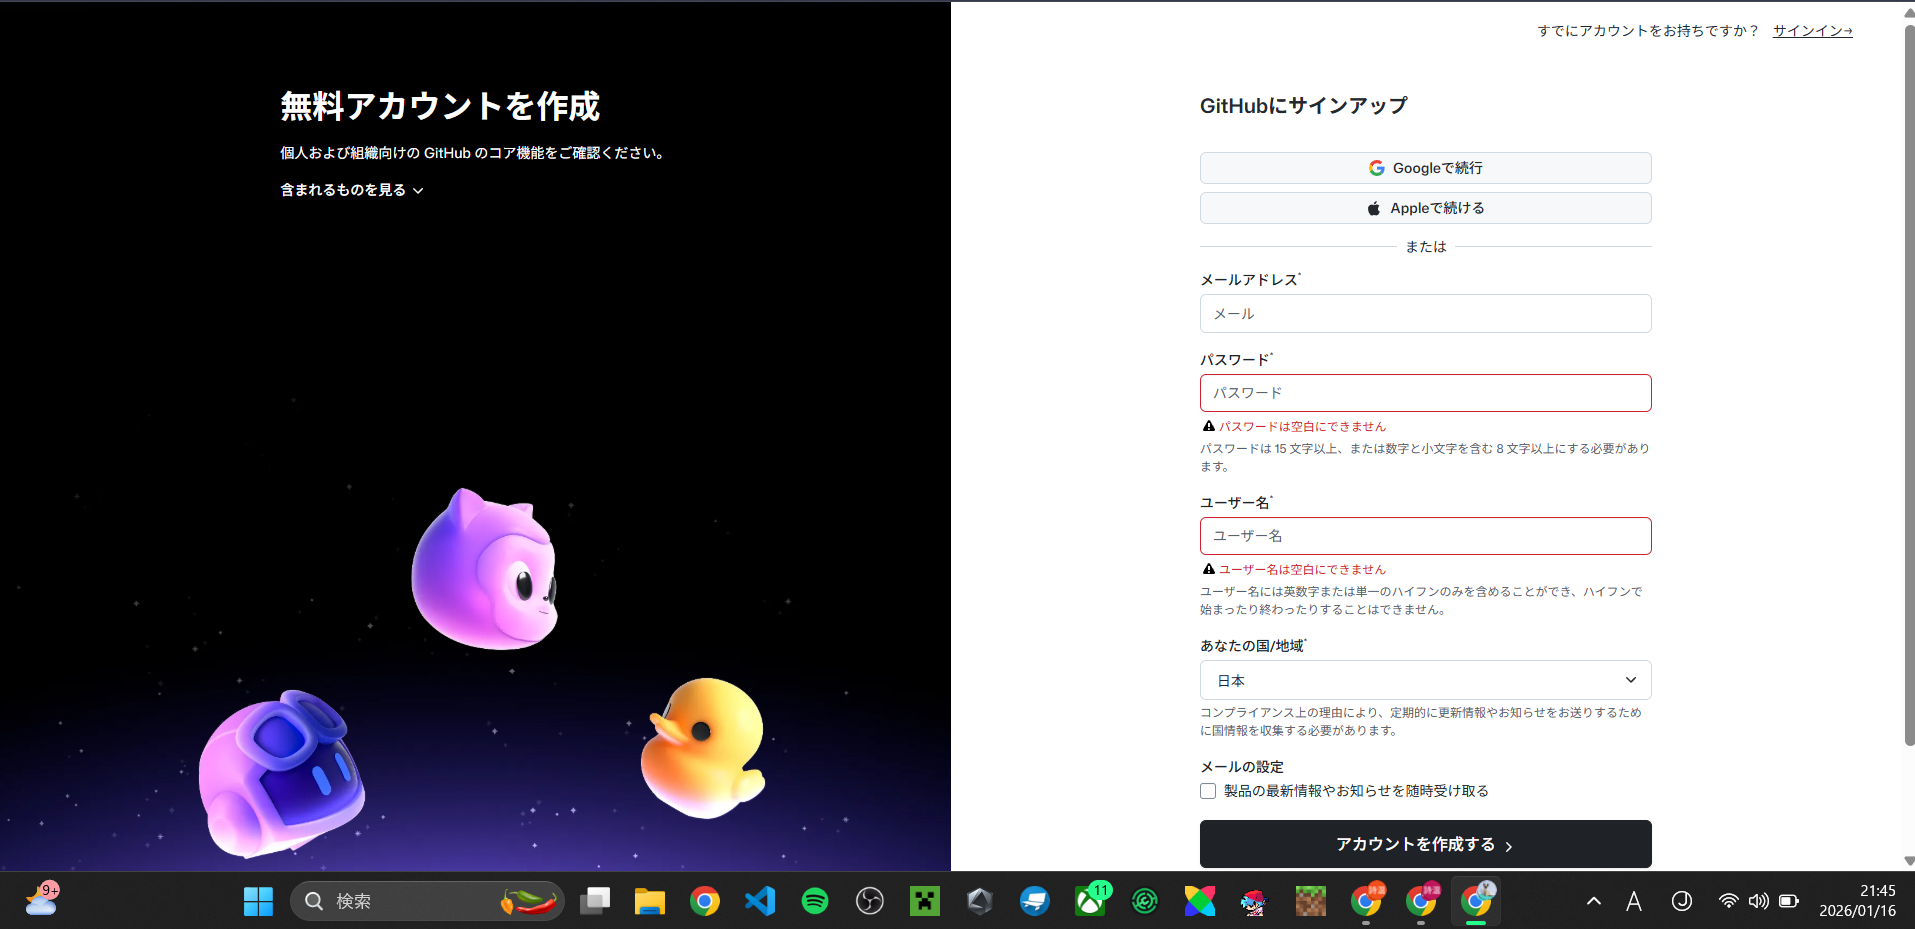Open the あなたの国/地域 country dropdown

(1424, 680)
